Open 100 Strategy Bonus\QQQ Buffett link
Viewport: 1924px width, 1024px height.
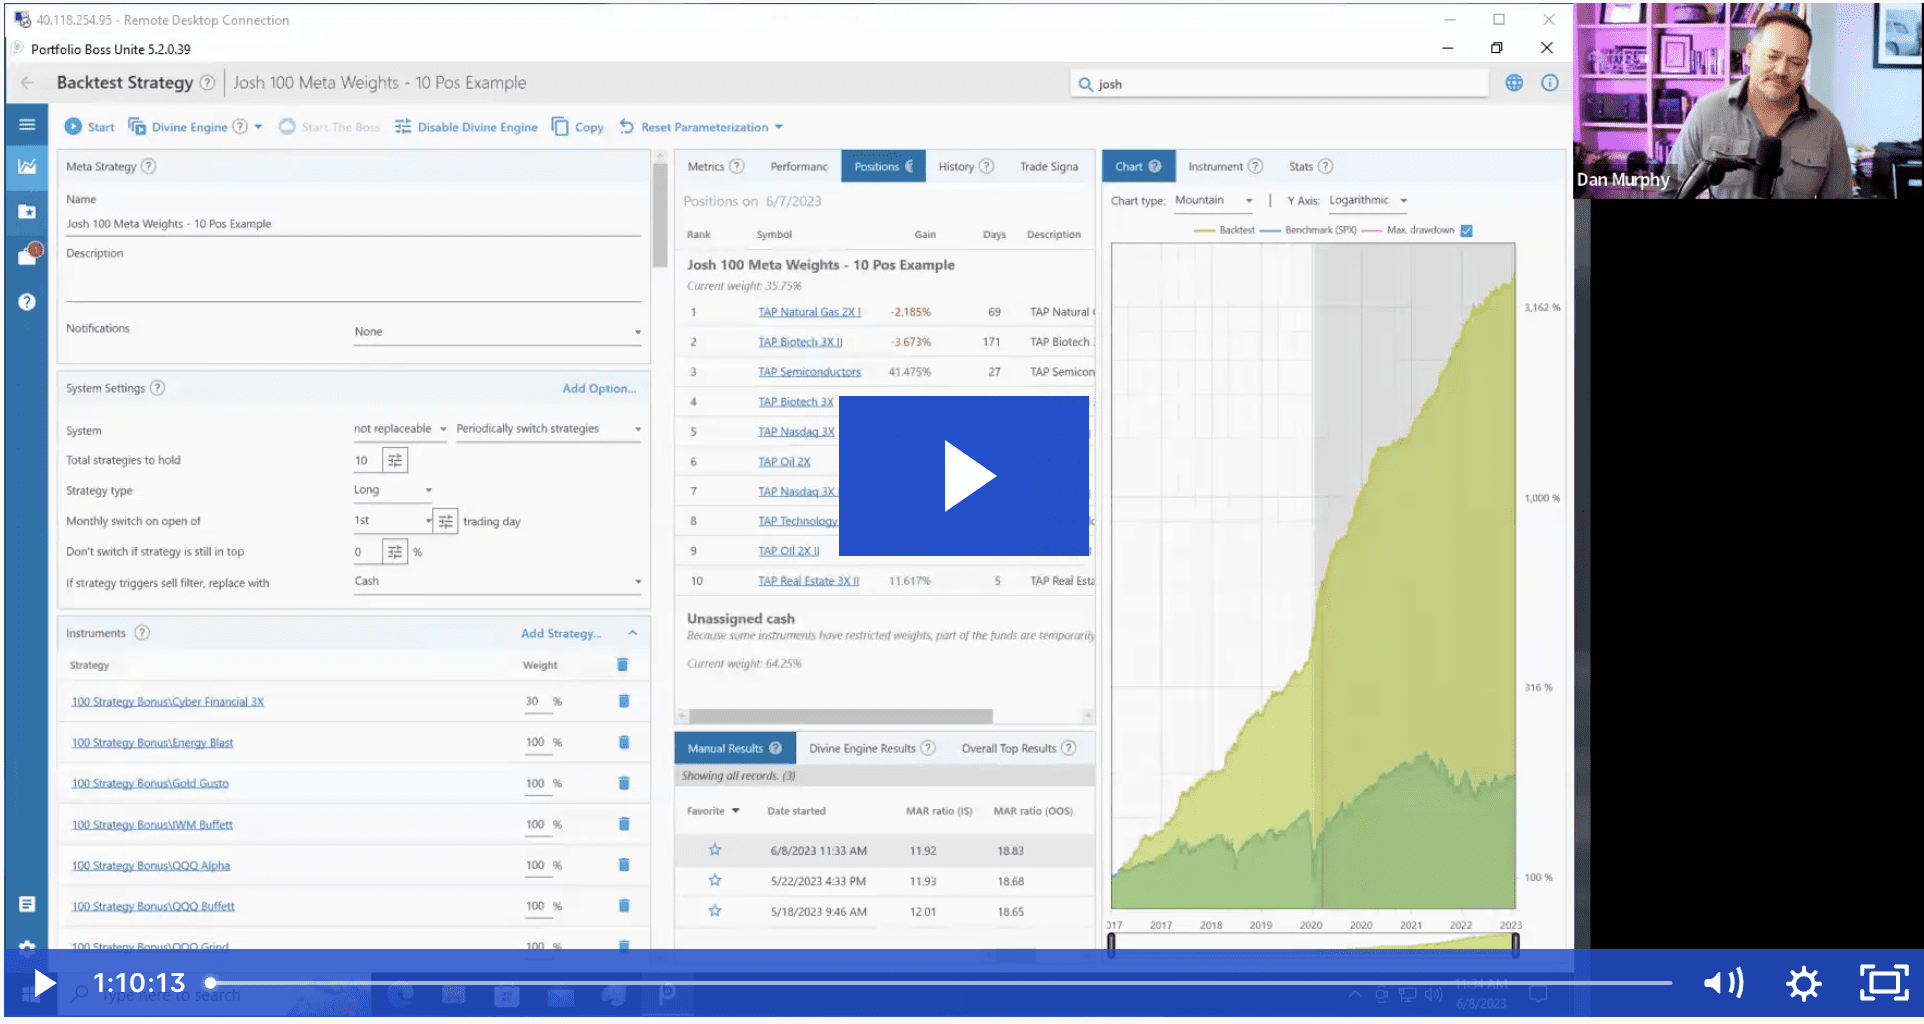click(x=153, y=907)
